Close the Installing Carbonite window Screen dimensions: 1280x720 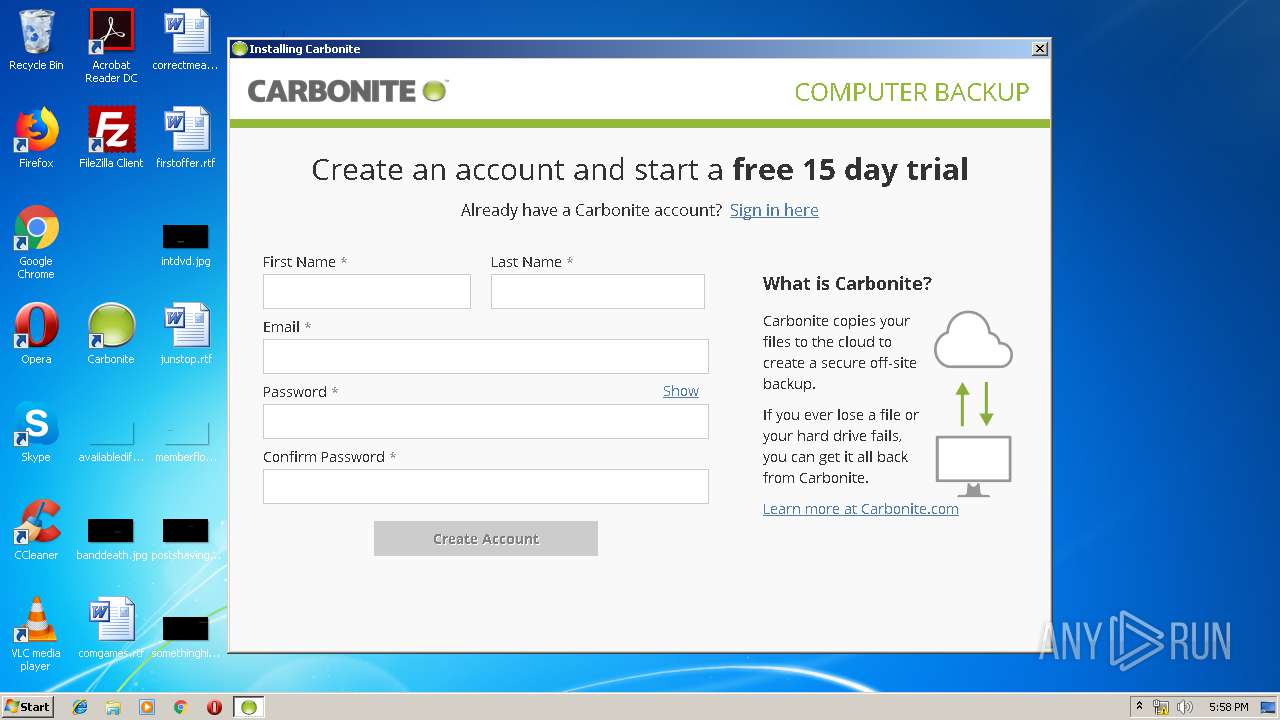click(1040, 48)
